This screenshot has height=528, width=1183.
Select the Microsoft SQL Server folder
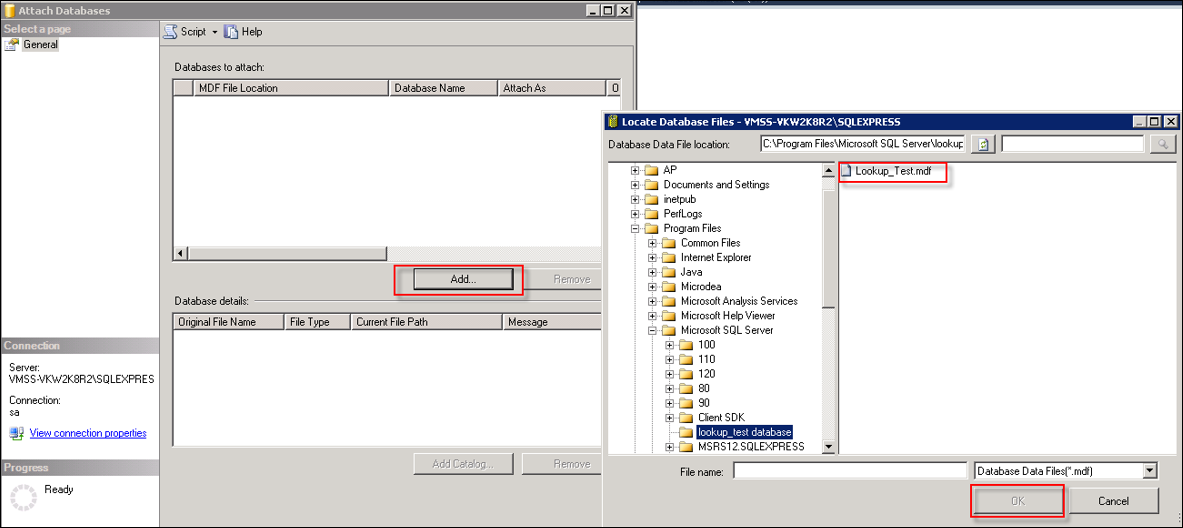(727, 330)
